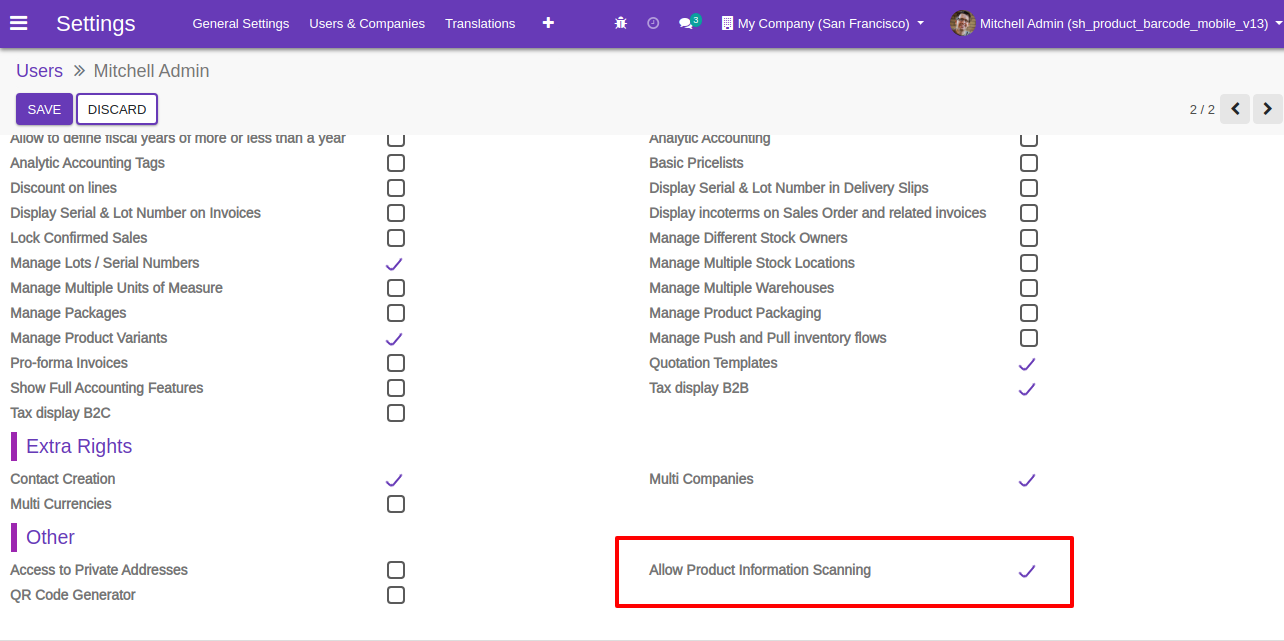The height and width of the screenshot is (641, 1284).
Task: Open the activities clock icon
Action: click(x=653, y=23)
